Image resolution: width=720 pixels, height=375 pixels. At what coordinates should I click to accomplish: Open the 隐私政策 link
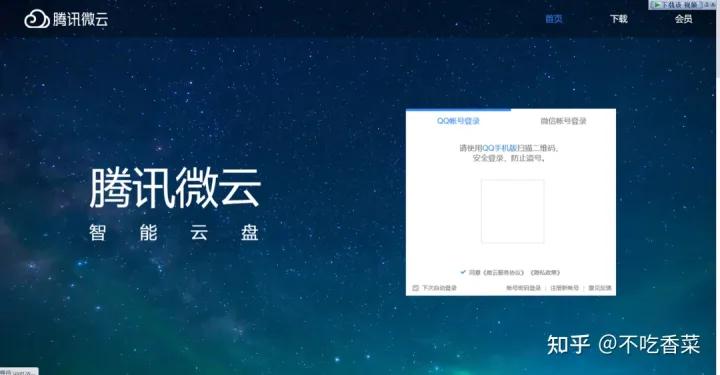tap(545, 273)
